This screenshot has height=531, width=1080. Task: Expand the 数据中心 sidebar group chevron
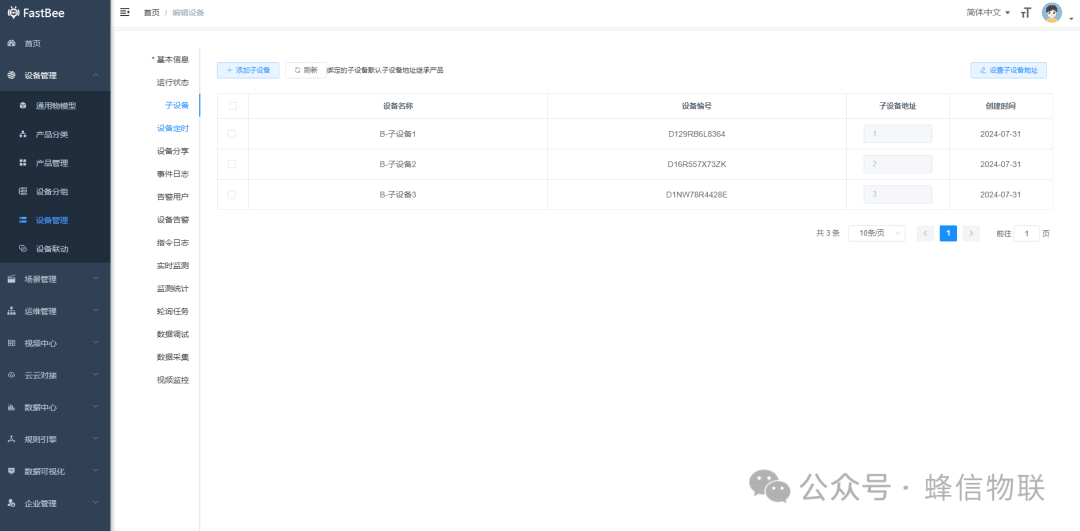pos(96,406)
